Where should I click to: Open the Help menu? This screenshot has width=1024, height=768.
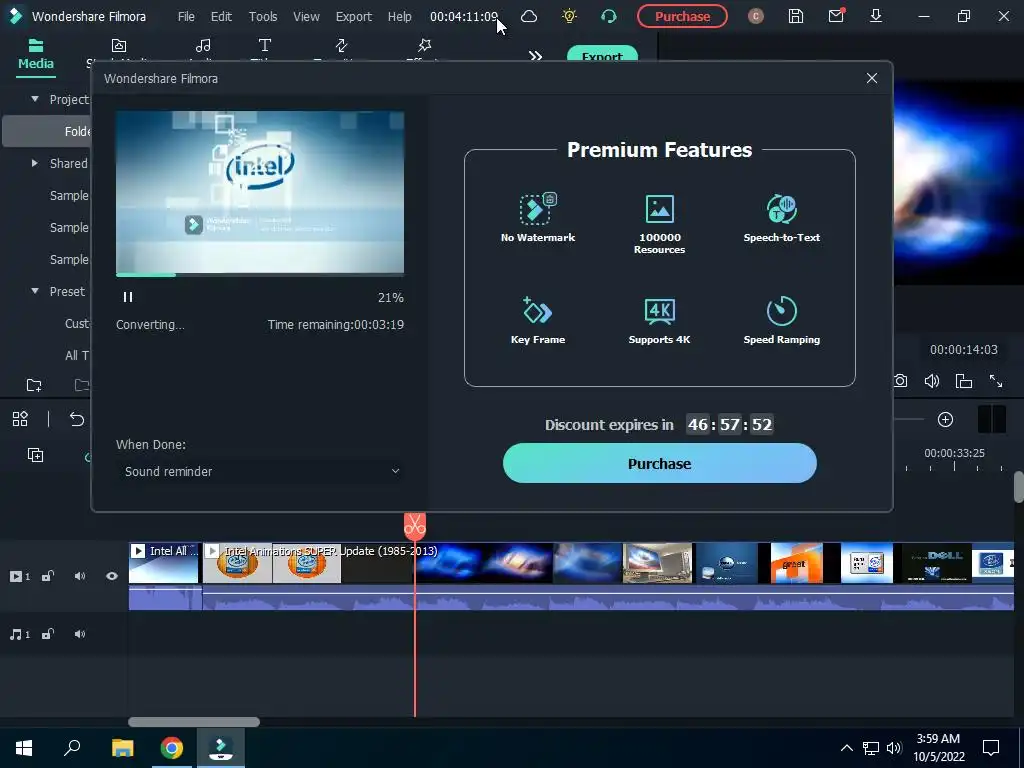(400, 16)
